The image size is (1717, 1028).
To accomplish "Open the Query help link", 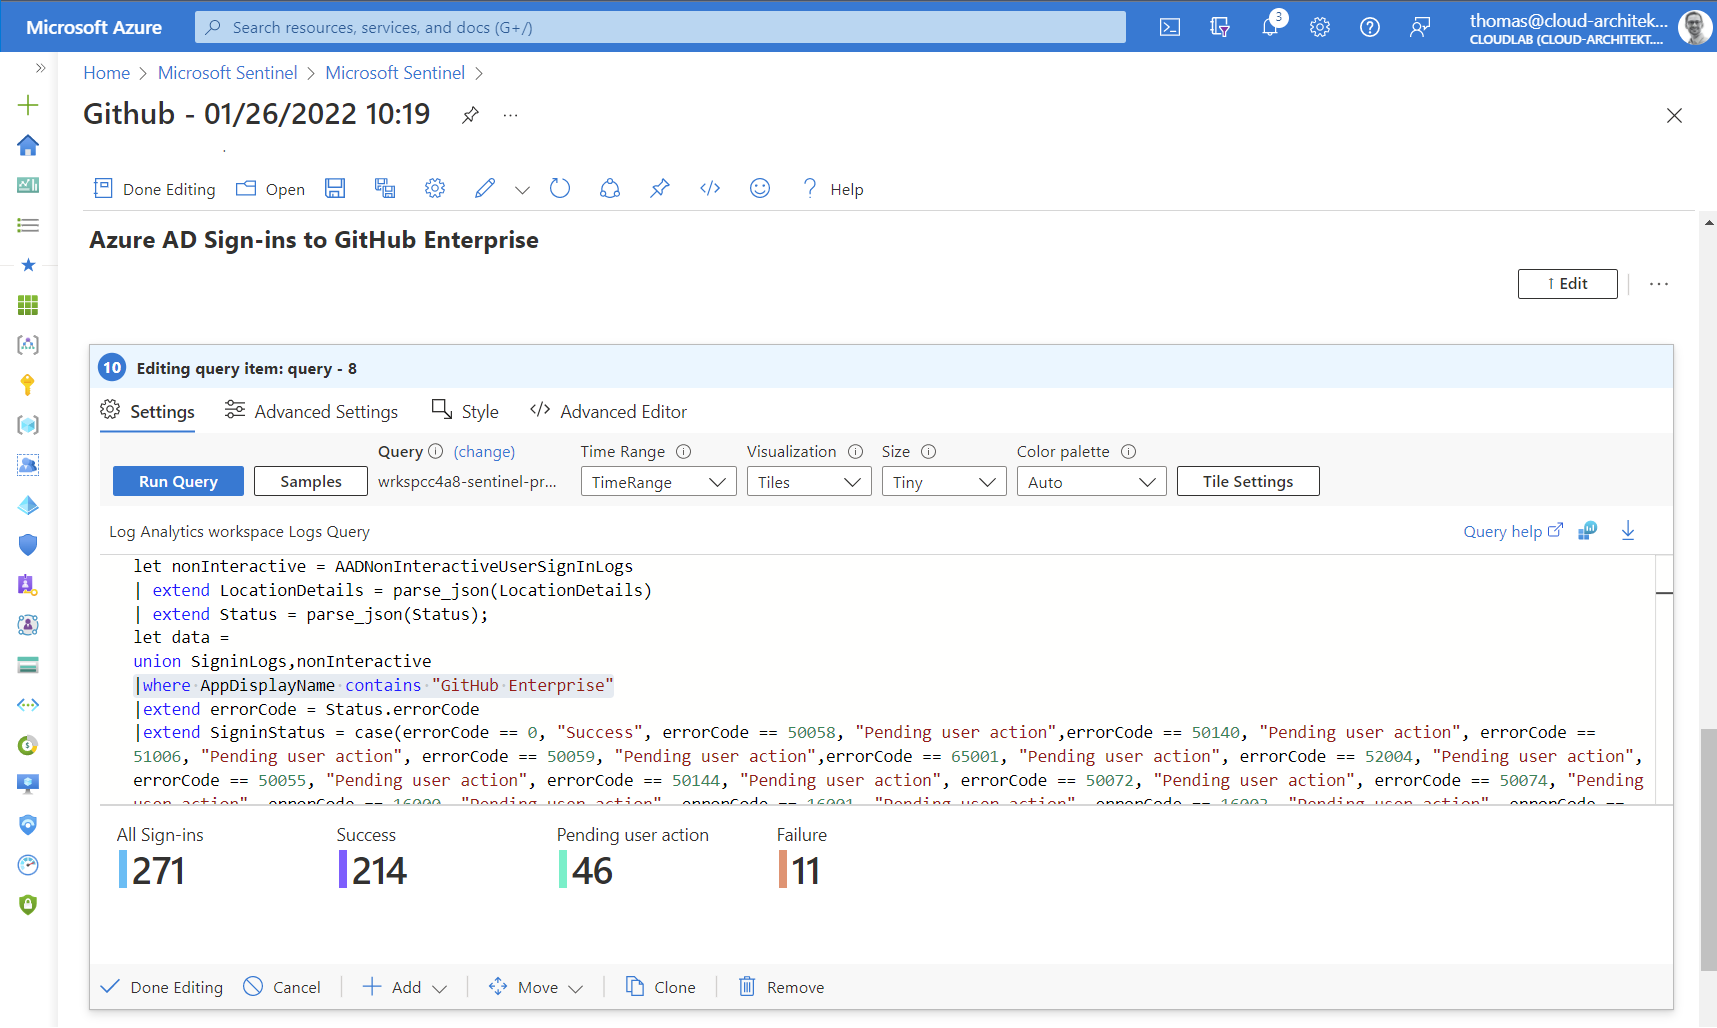I will (x=1513, y=532).
